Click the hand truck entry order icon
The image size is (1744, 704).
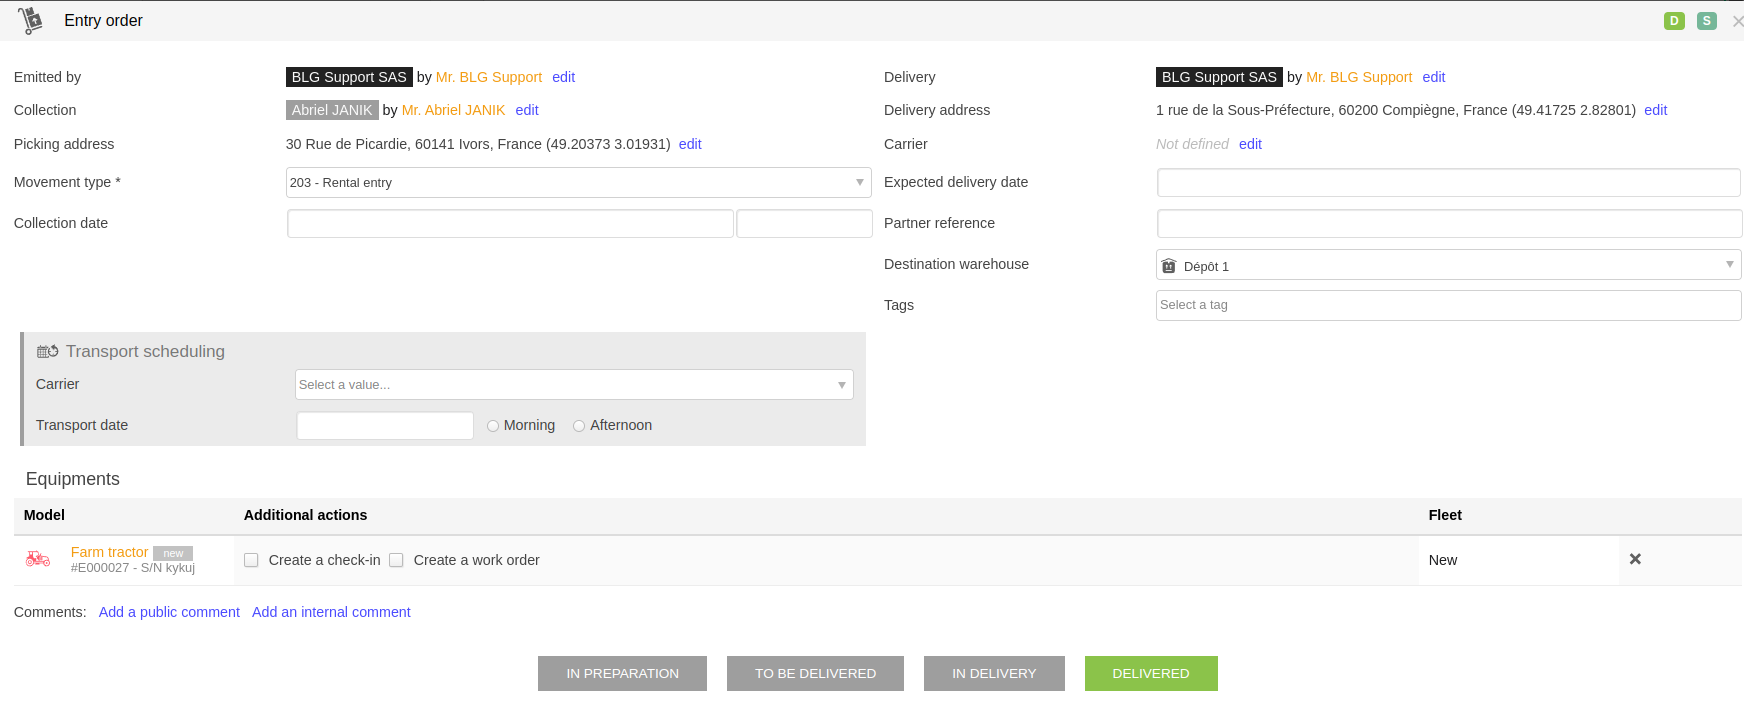tap(31, 20)
